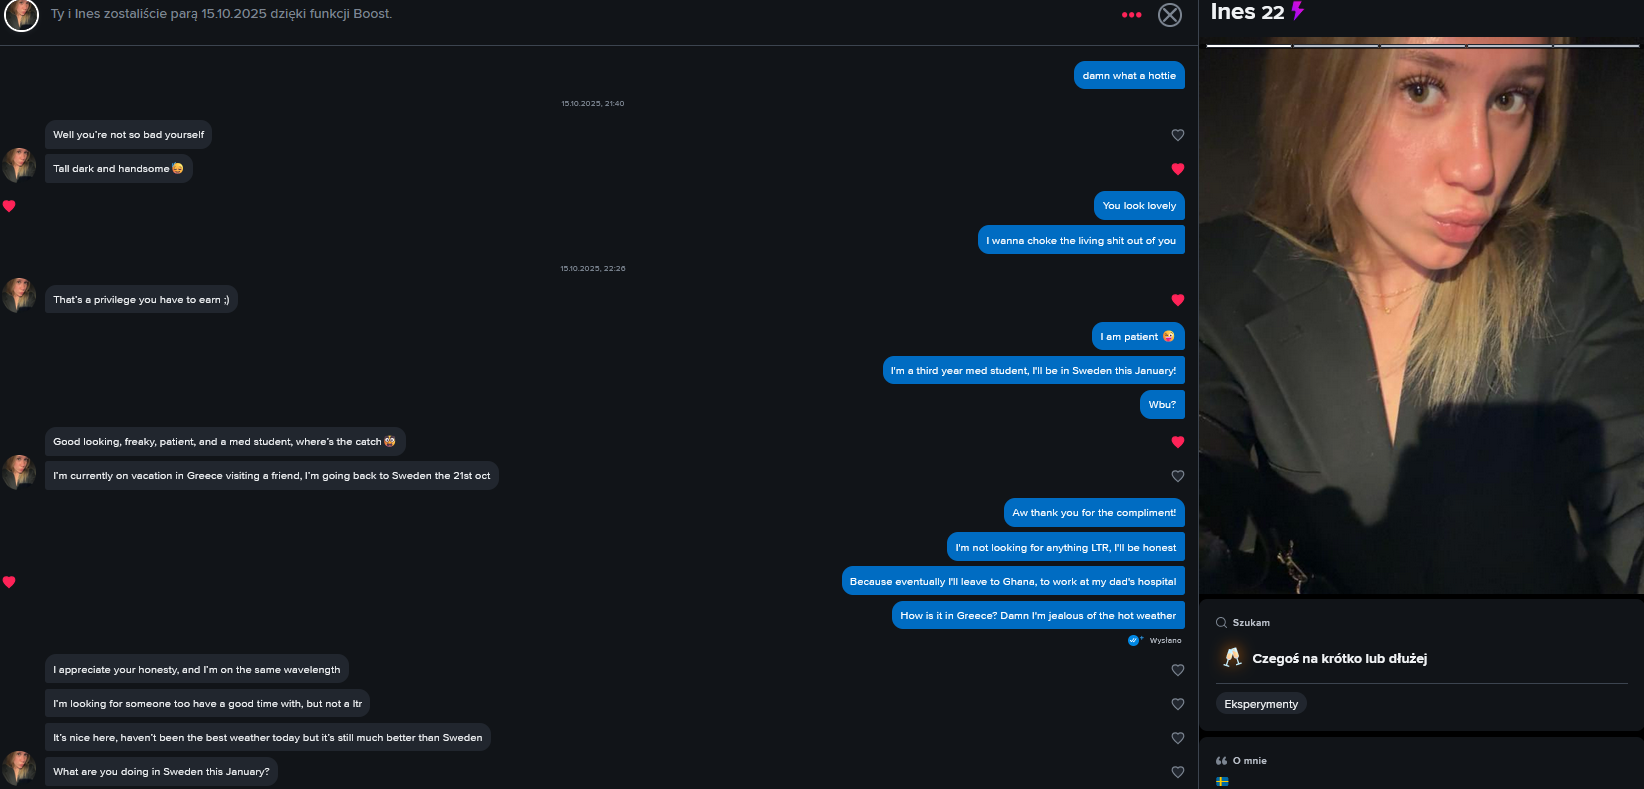Heart the "It's nice here" weather message
The image size is (1644, 789).
[x=1178, y=738]
